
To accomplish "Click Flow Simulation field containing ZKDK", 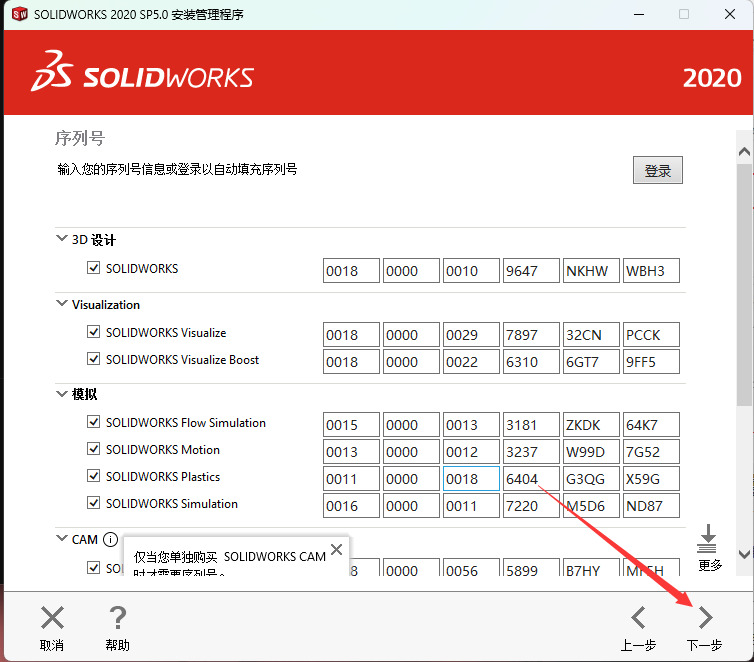I will [x=591, y=425].
